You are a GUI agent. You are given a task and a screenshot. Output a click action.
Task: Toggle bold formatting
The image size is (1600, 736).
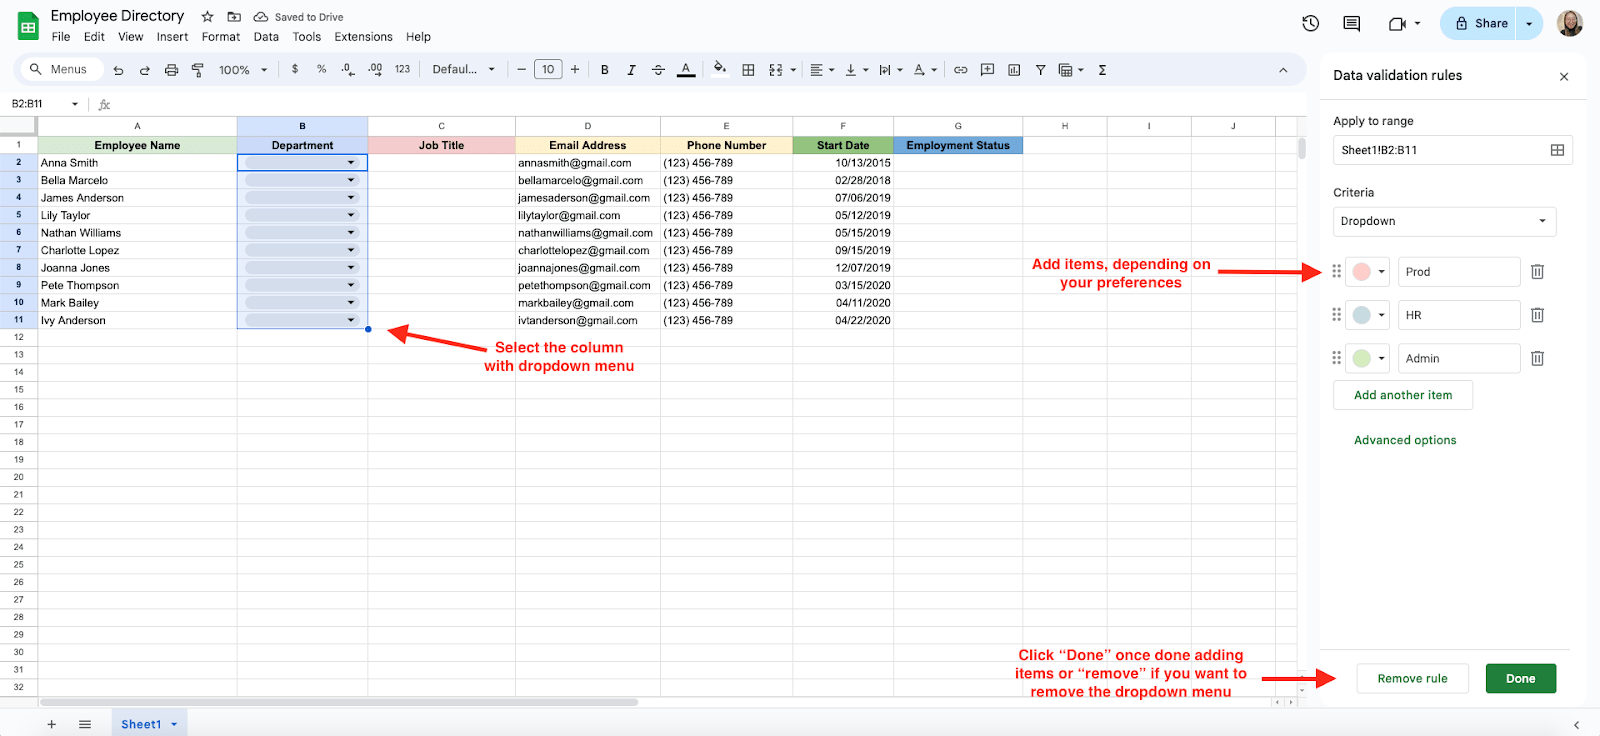coord(604,70)
